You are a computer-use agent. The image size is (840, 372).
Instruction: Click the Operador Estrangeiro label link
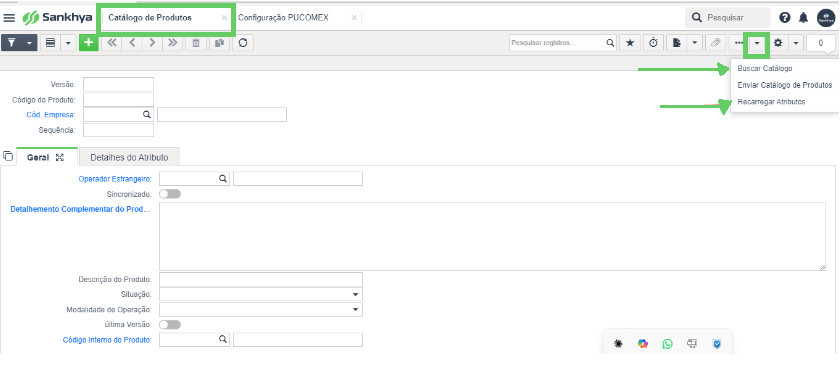[115, 178]
